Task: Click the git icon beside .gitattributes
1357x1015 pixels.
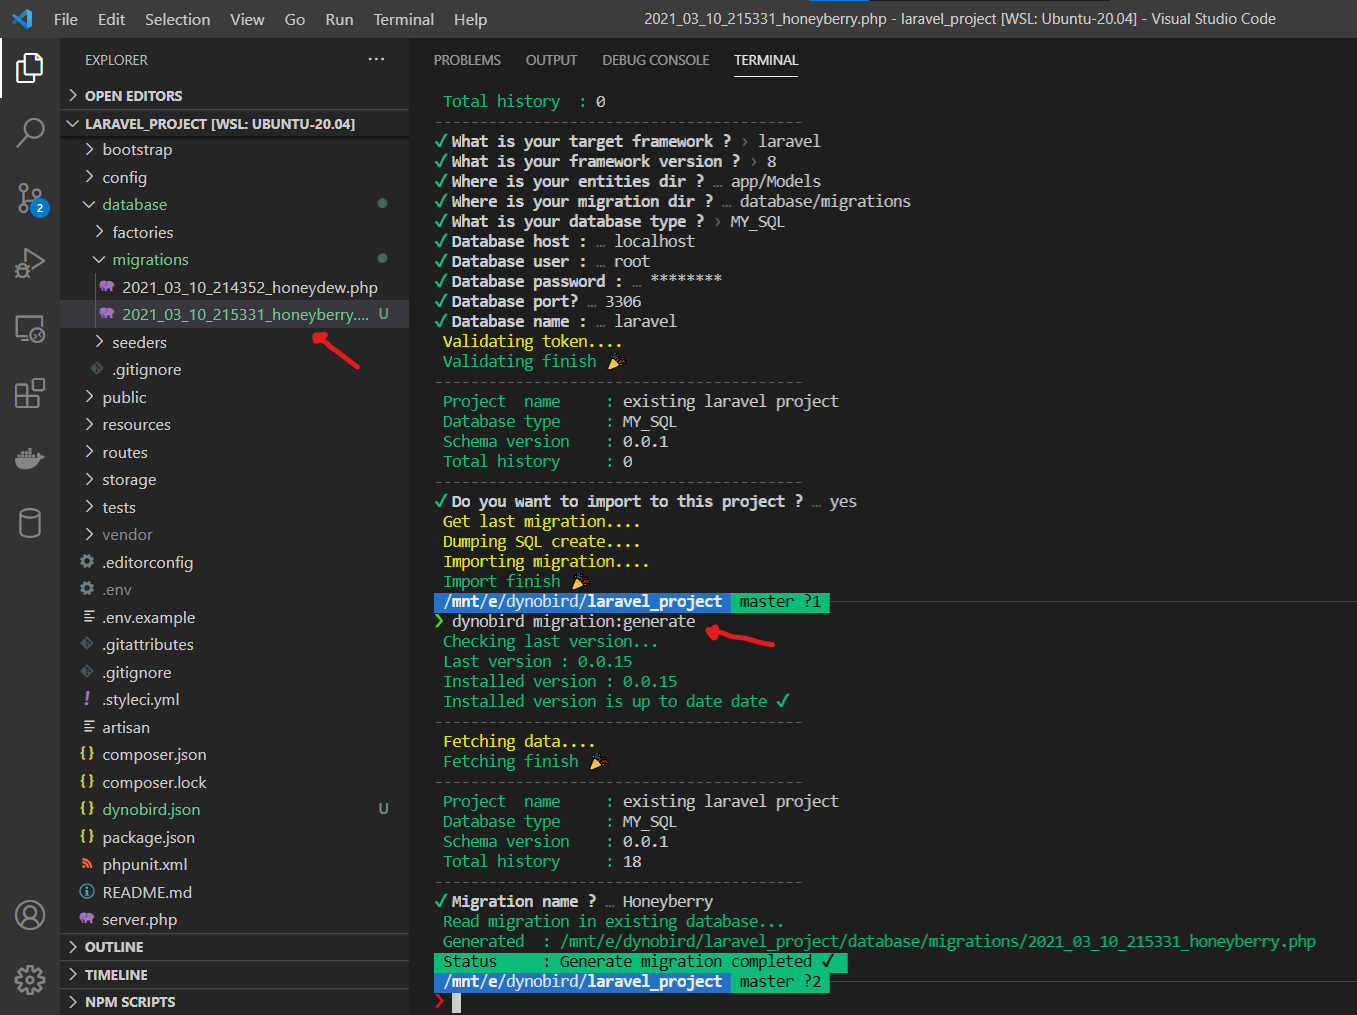Action: [87, 644]
